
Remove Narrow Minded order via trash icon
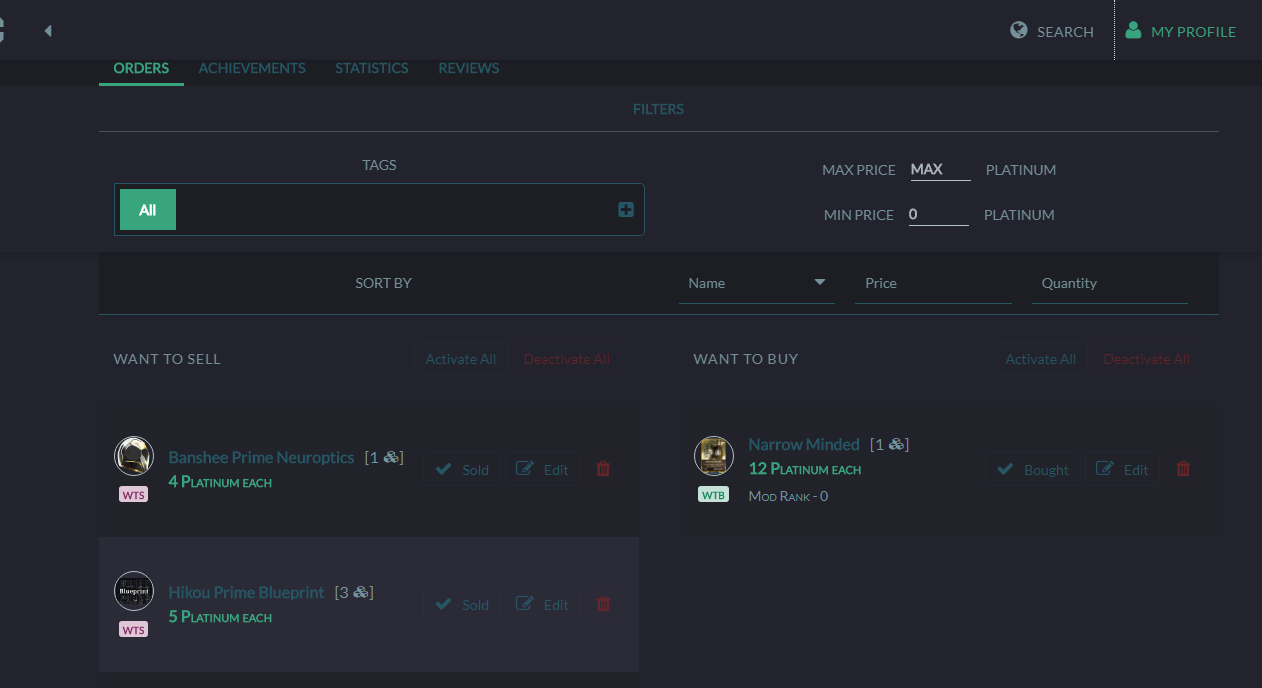[x=1182, y=468]
